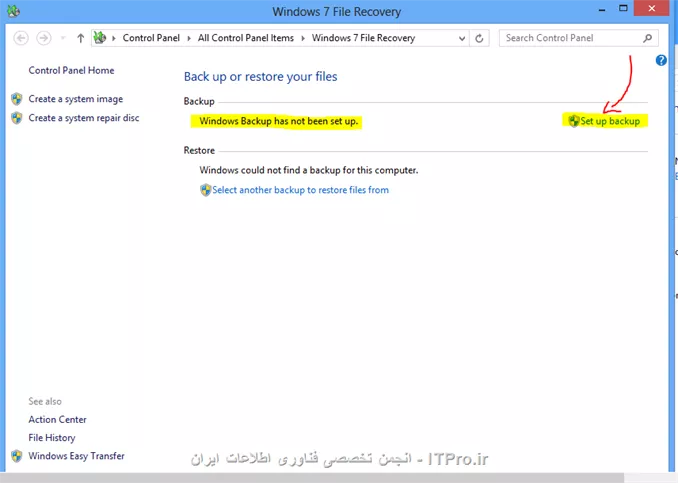The width and height of the screenshot is (678, 483).
Task: Click Select another backup to restore files from
Action: click(300, 190)
